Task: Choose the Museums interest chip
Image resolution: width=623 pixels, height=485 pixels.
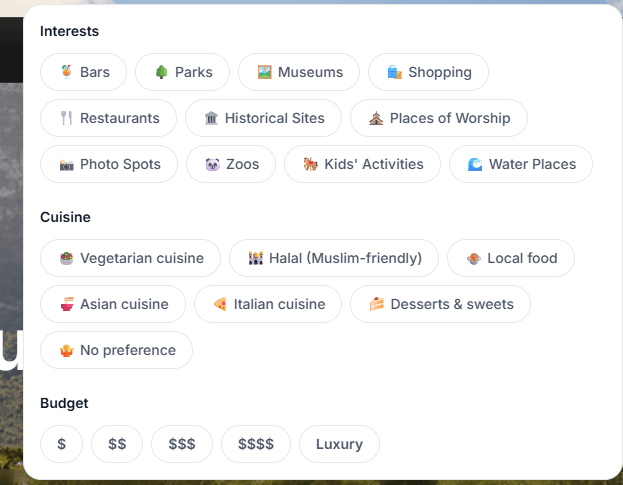Action: [298, 72]
